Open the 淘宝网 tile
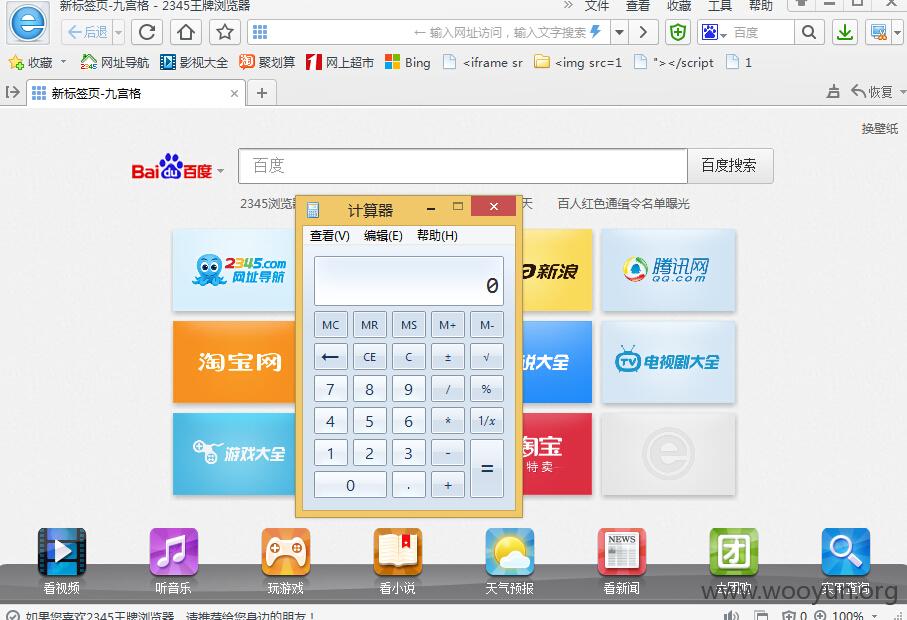Viewport: 907px width, 620px height. pyautogui.click(x=234, y=362)
